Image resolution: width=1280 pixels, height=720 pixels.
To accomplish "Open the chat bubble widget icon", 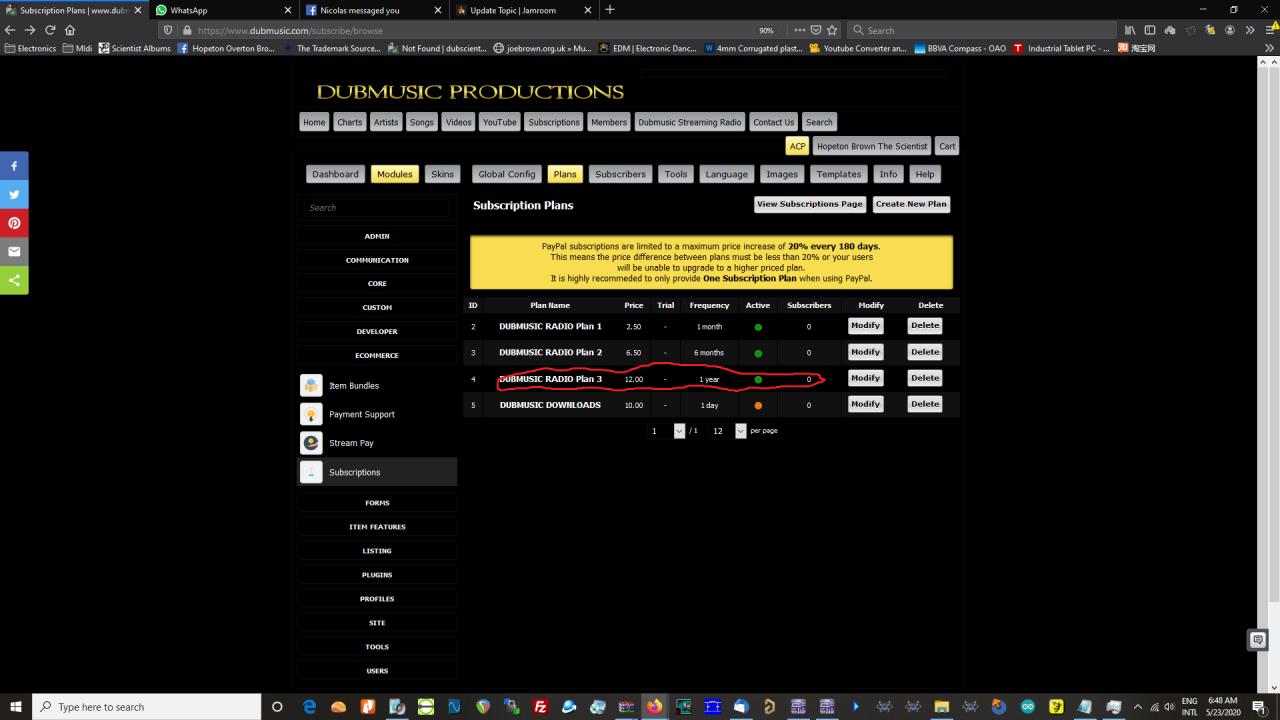I will [1258, 640].
